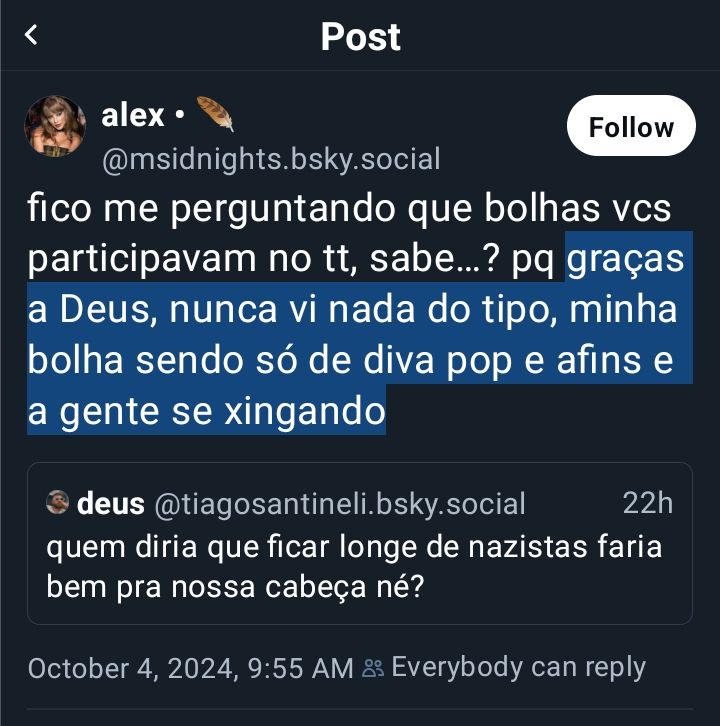Viewport: 720px width, 726px height.
Task: Open quoted post about 'longe de nazistas'
Action: [360, 544]
